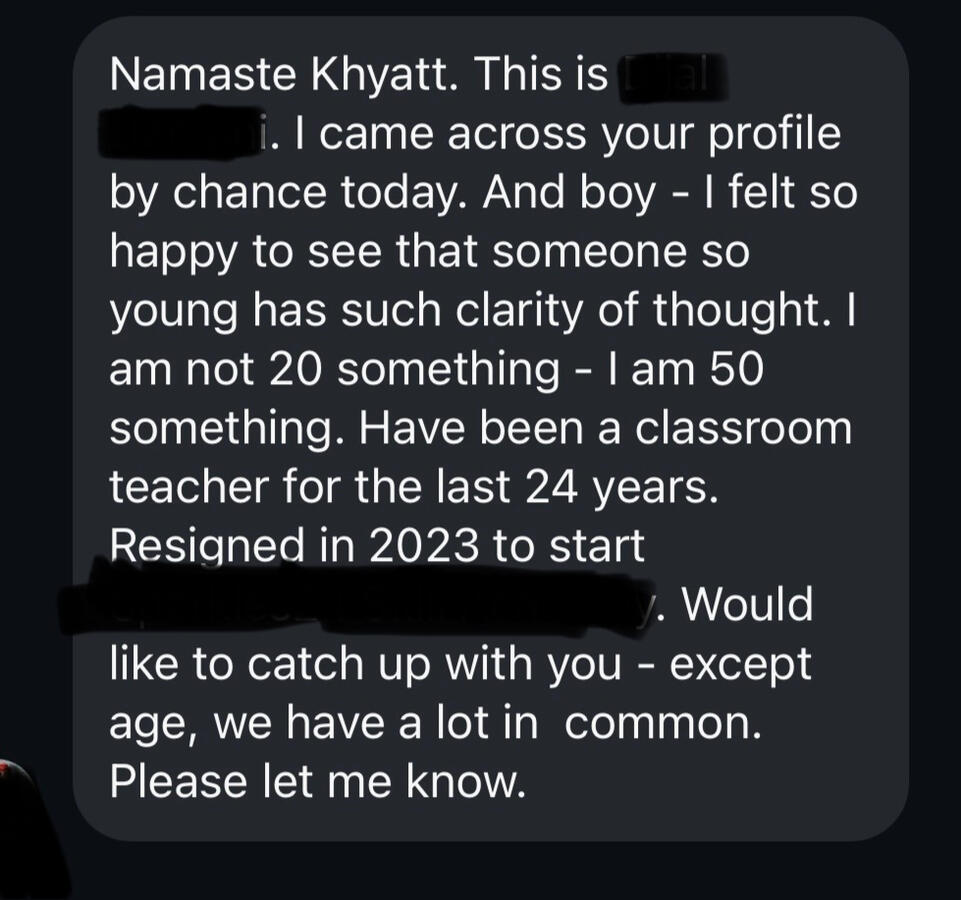This screenshot has width=961, height=900.
Task: Click the blacked-out name after 'This is'
Action: point(670,77)
